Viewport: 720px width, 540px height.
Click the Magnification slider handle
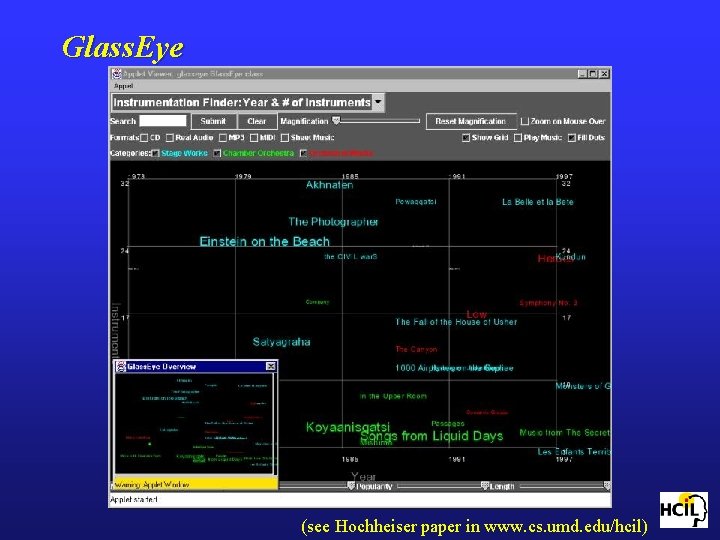click(336, 120)
